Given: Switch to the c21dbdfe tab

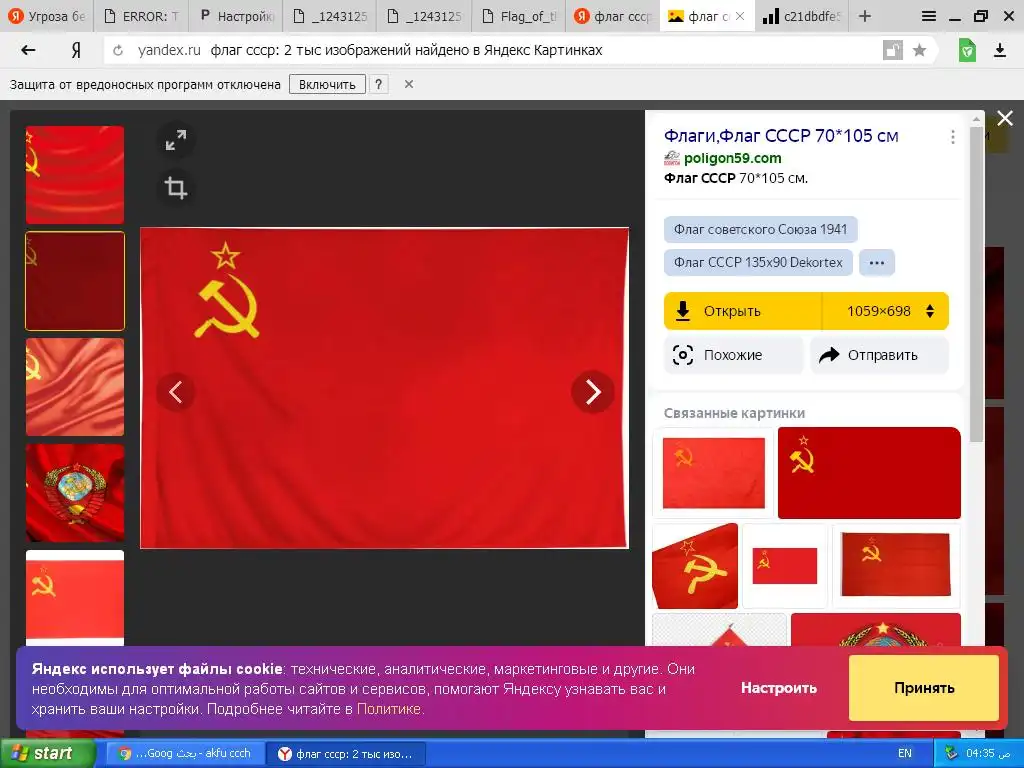Looking at the screenshot, I should [x=801, y=16].
